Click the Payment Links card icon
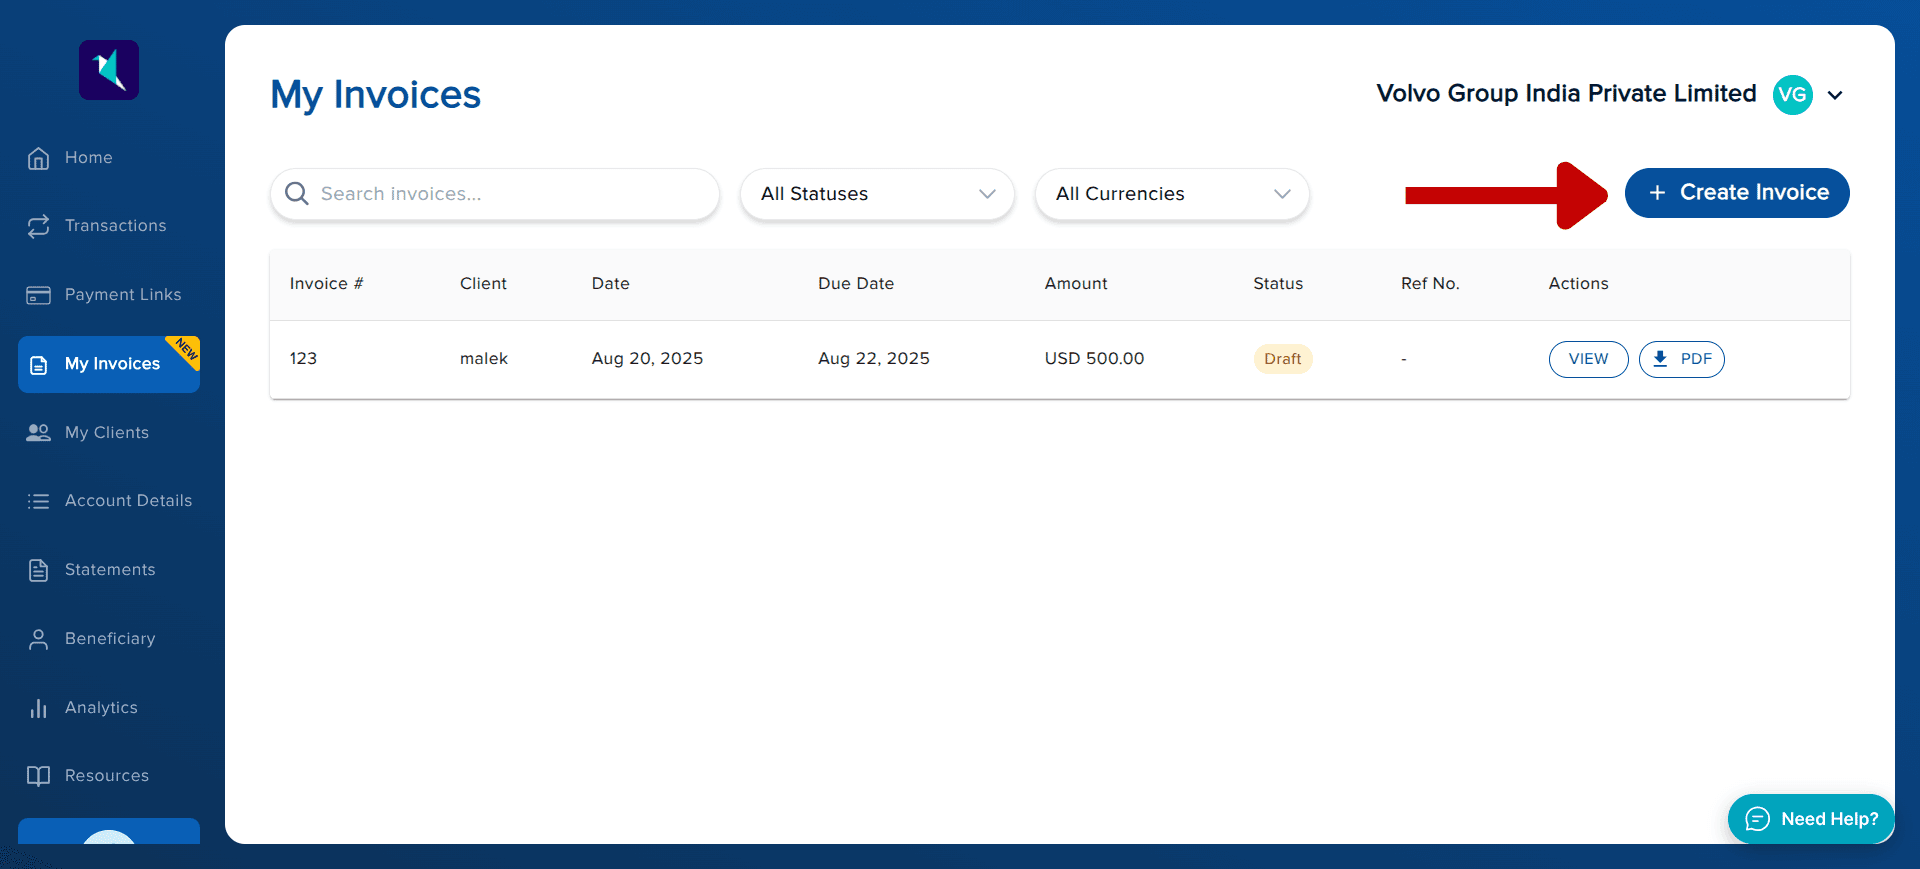The image size is (1920, 869). point(38,295)
